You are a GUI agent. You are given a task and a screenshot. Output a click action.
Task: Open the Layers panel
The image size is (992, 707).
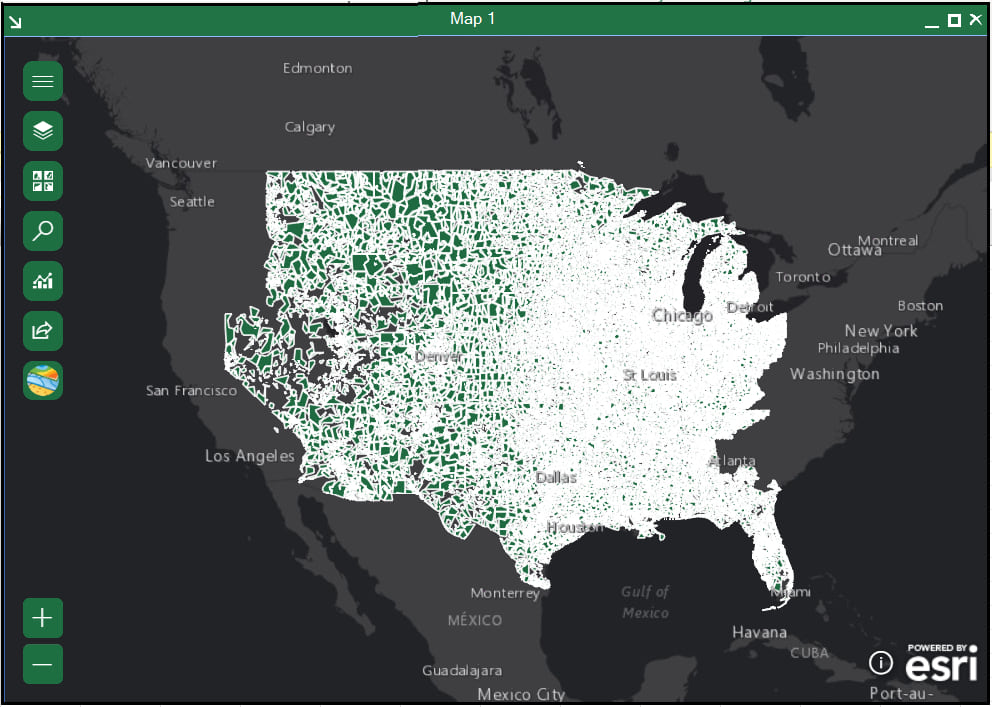[42, 131]
